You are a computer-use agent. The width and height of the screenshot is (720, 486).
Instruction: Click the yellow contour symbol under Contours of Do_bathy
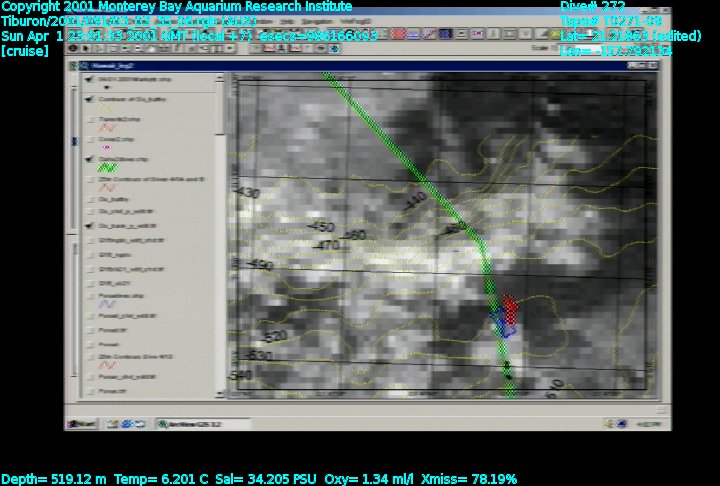pos(106,106)
